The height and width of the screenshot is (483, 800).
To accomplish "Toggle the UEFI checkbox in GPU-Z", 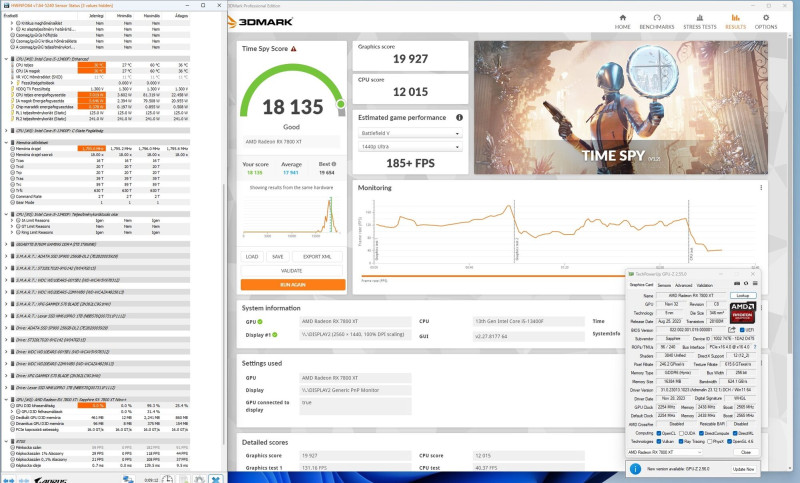I will pos(742,330).
